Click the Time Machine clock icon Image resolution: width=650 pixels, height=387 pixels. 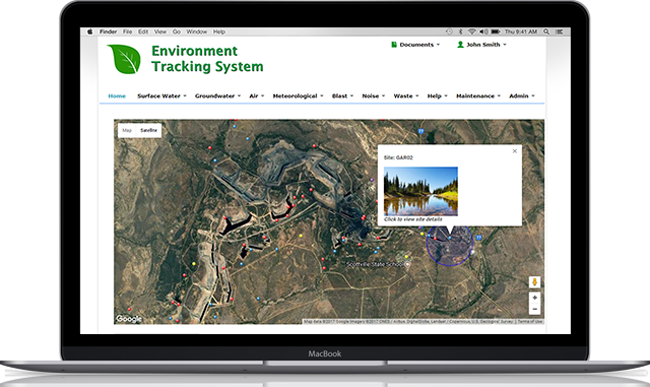pos(449,31)
